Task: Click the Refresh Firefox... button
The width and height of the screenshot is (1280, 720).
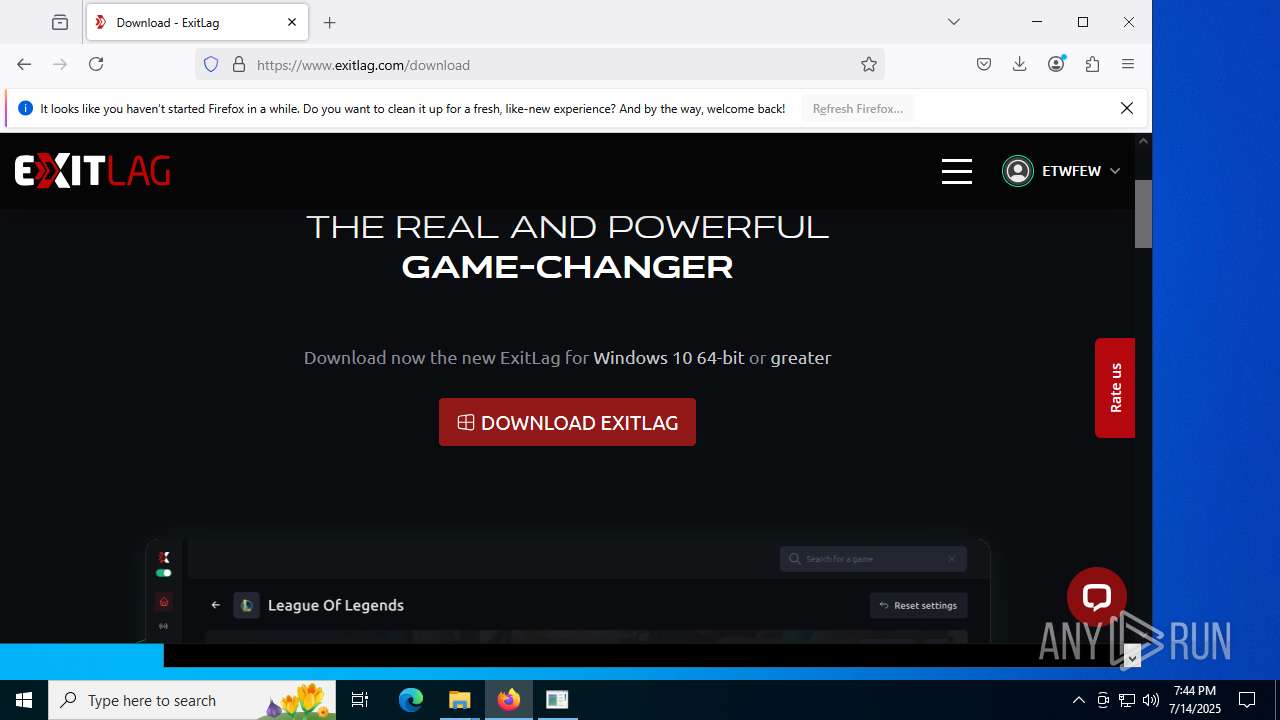Action: (x=858, y=108)
